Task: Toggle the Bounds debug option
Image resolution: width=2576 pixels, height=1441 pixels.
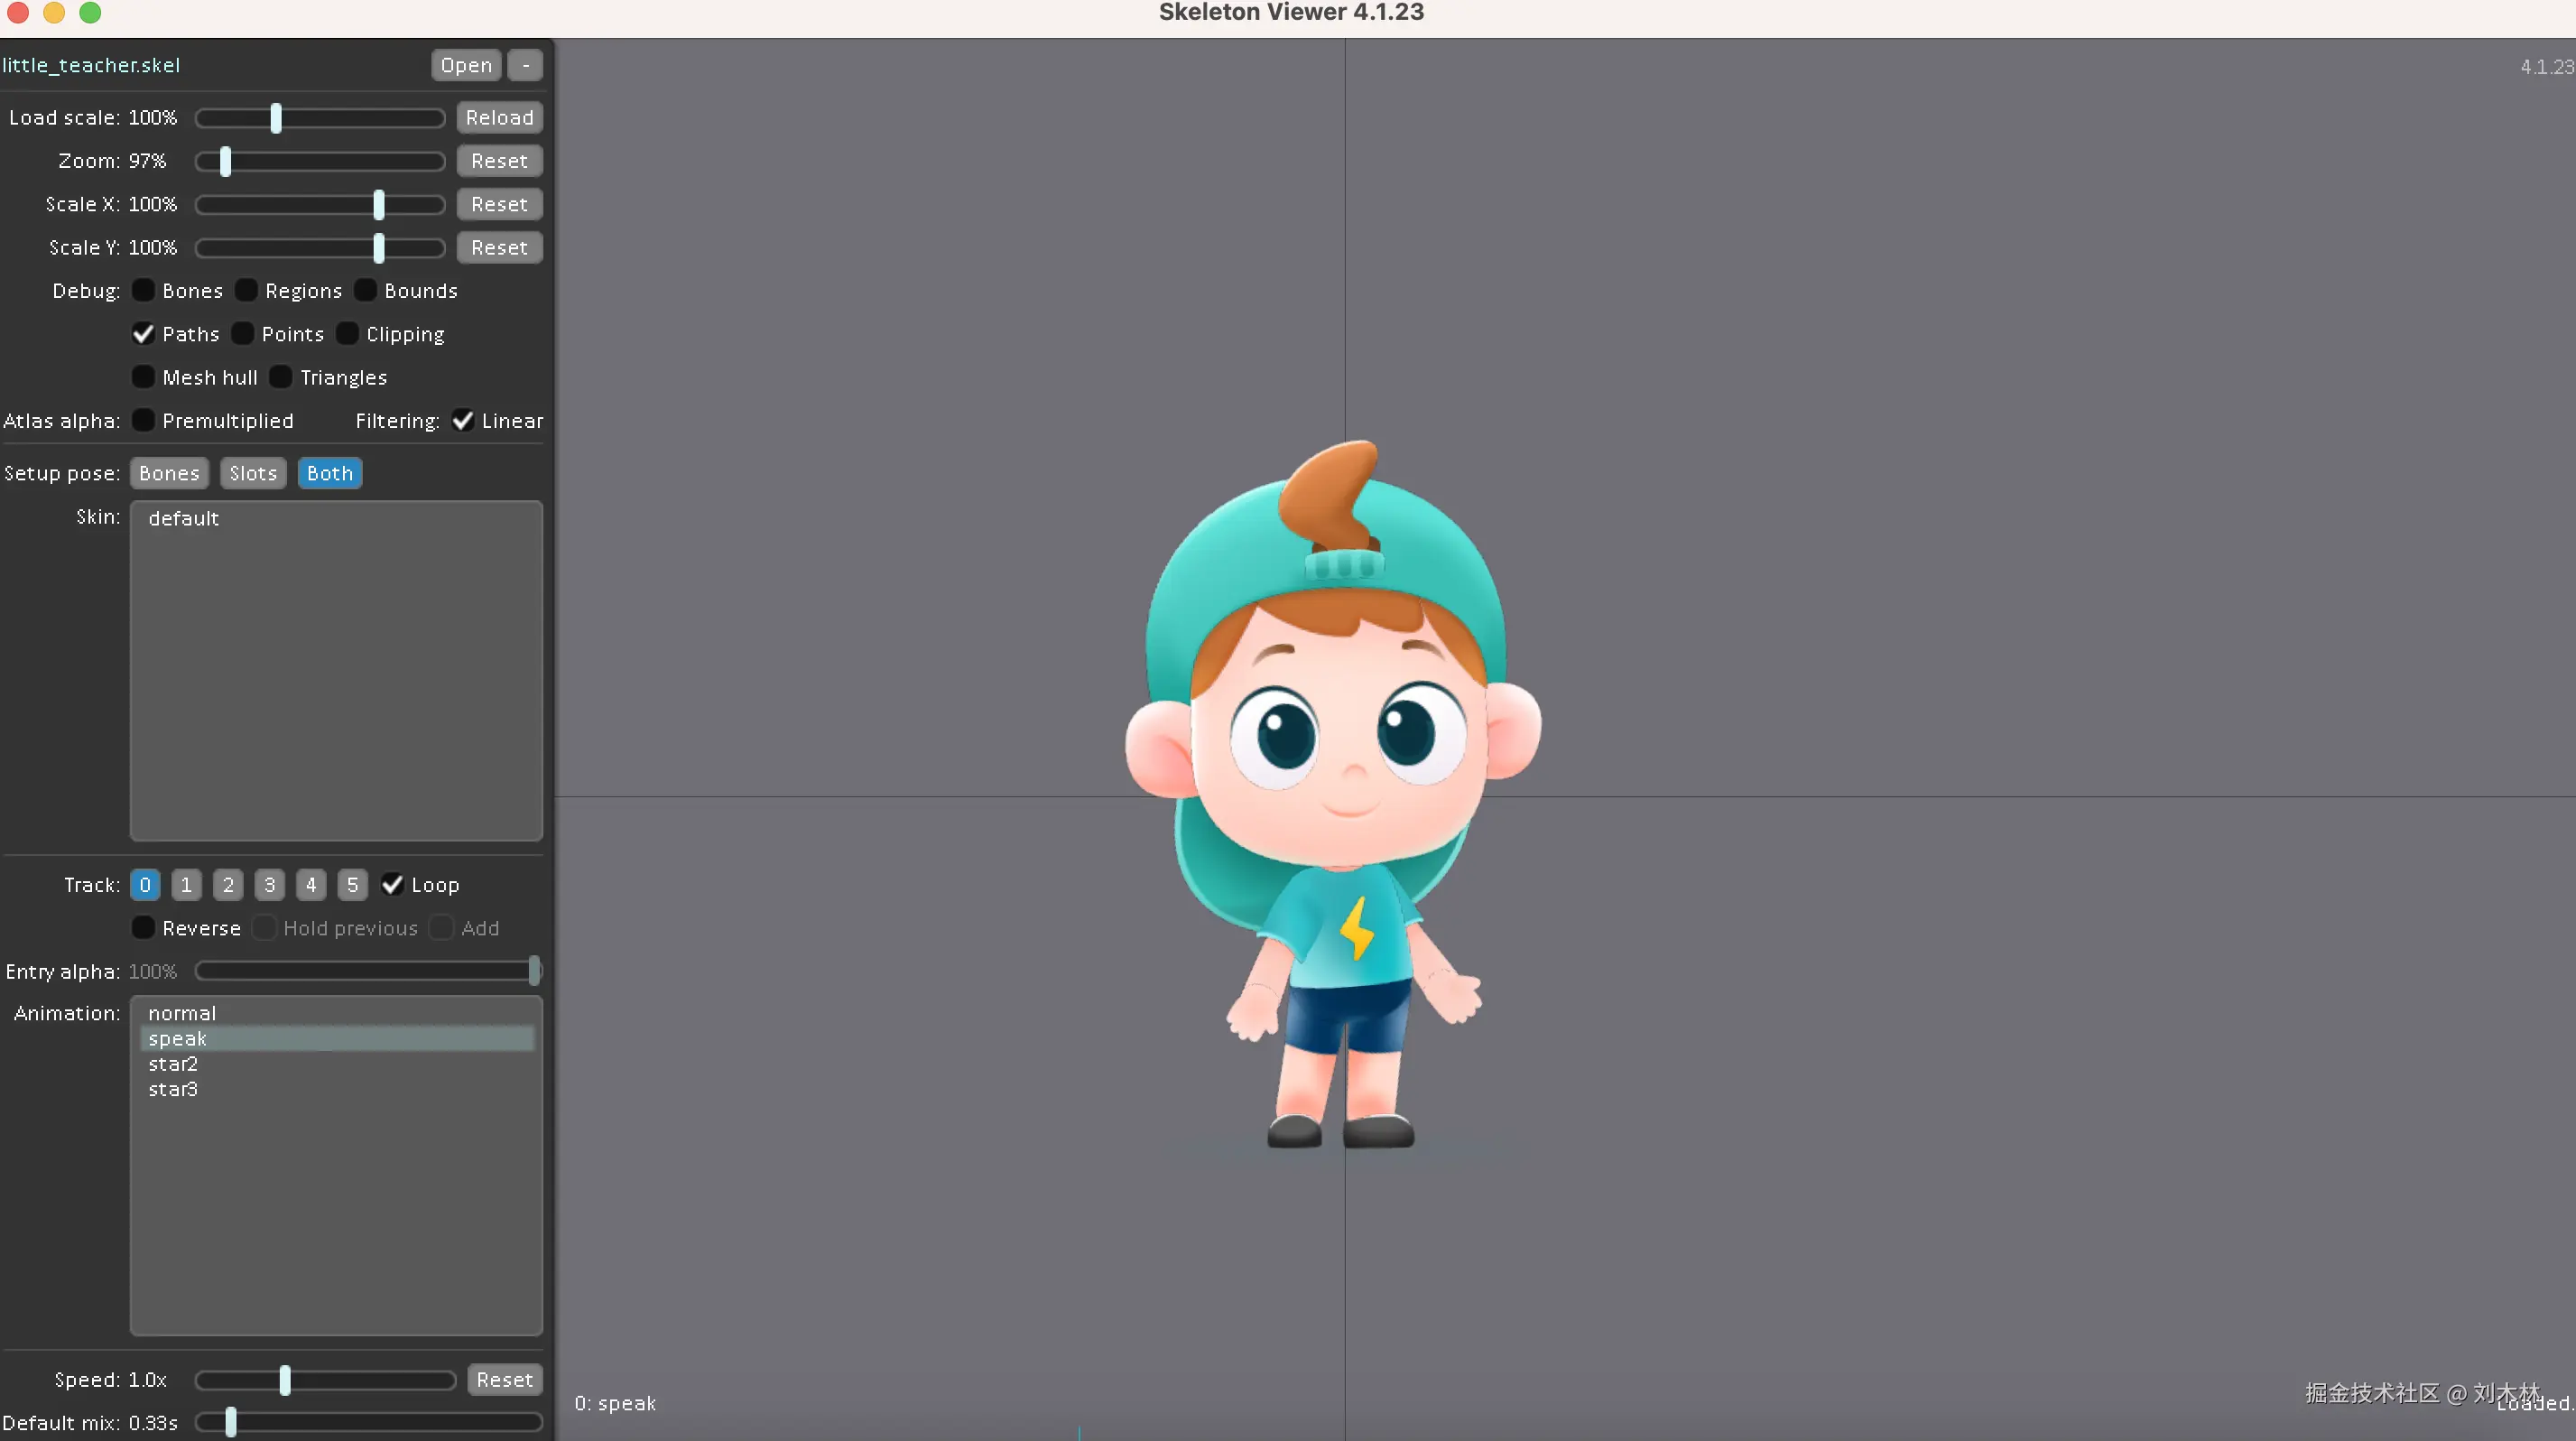Action: (365, 290)
